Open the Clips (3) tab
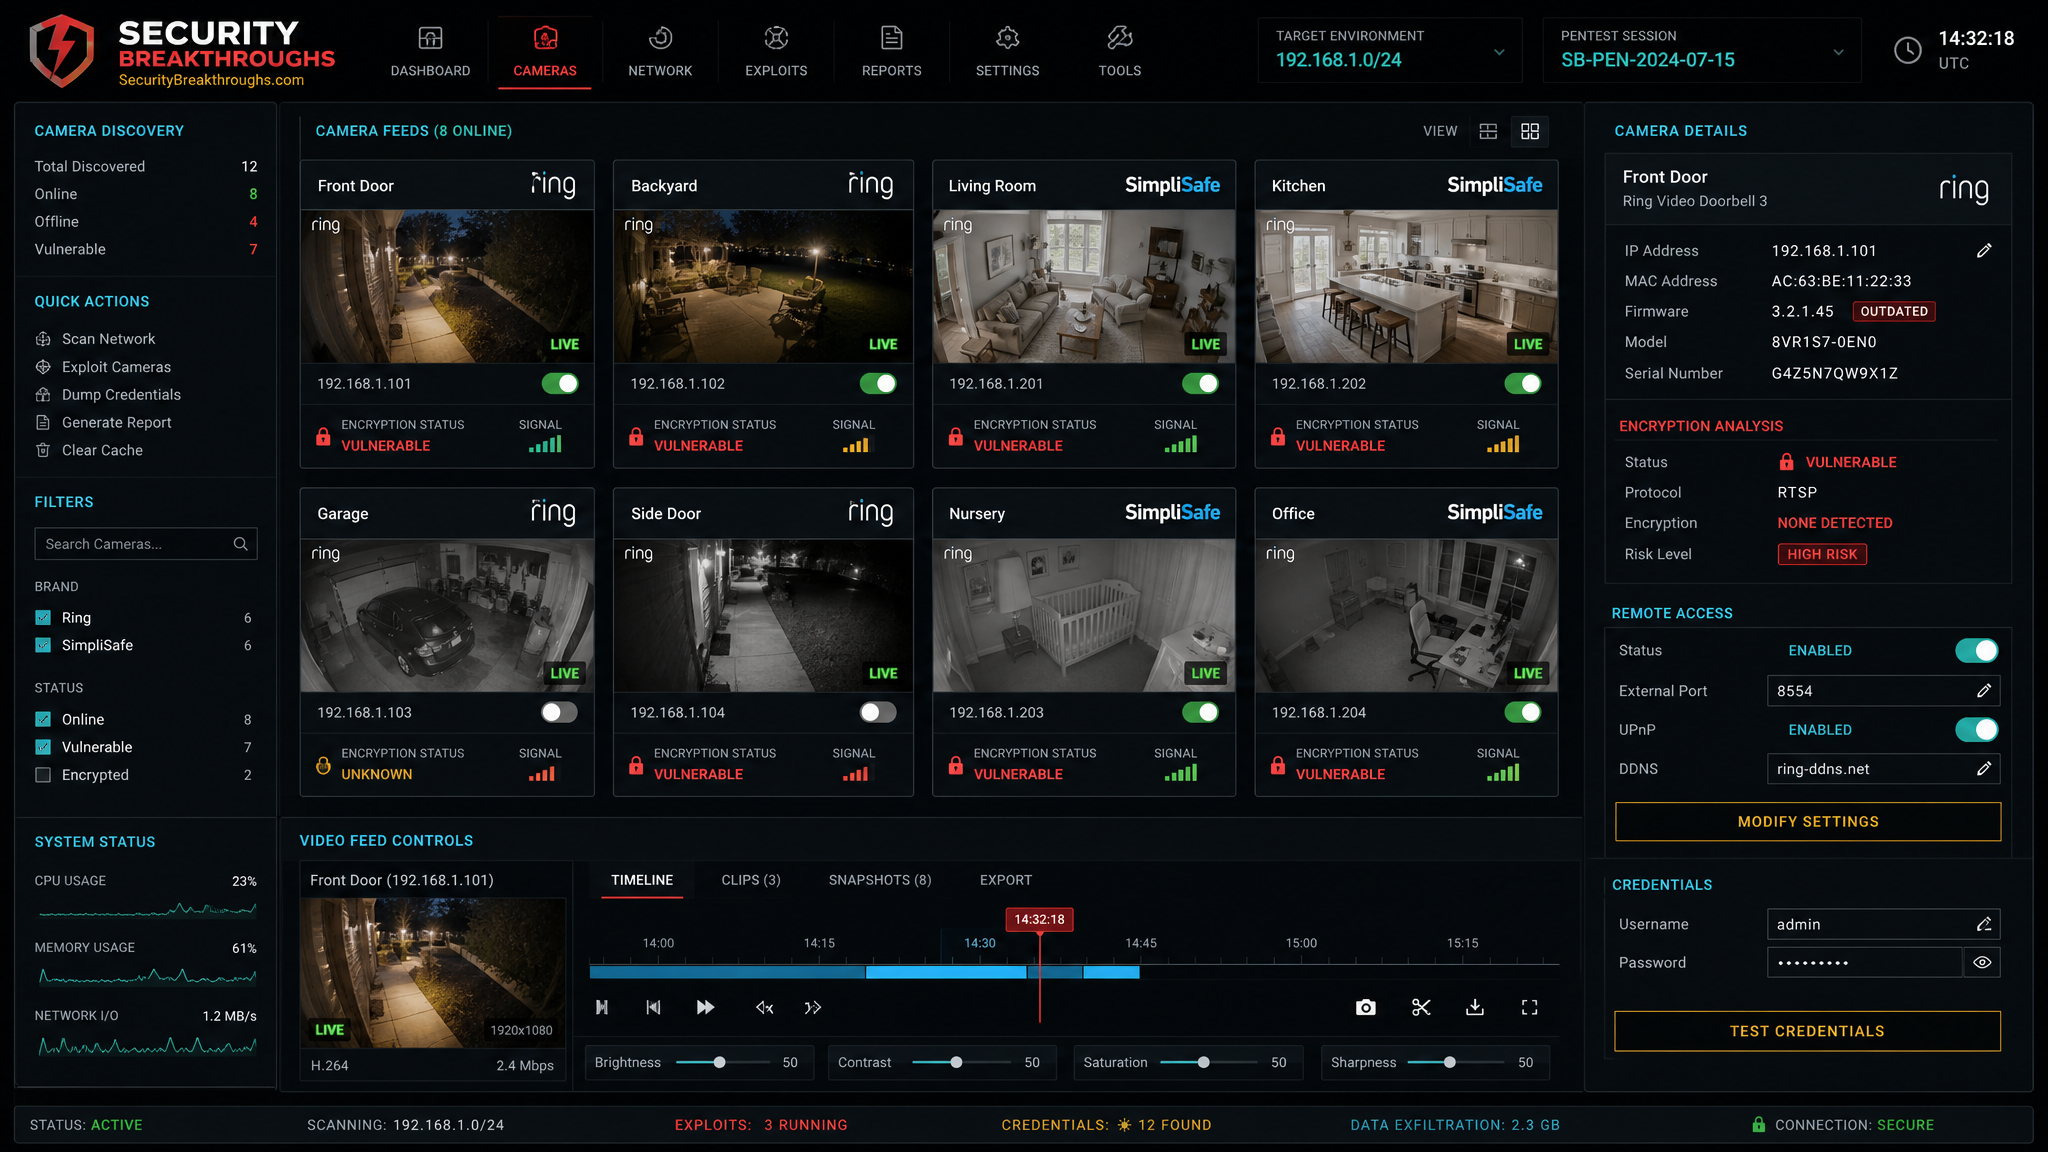 751,880
